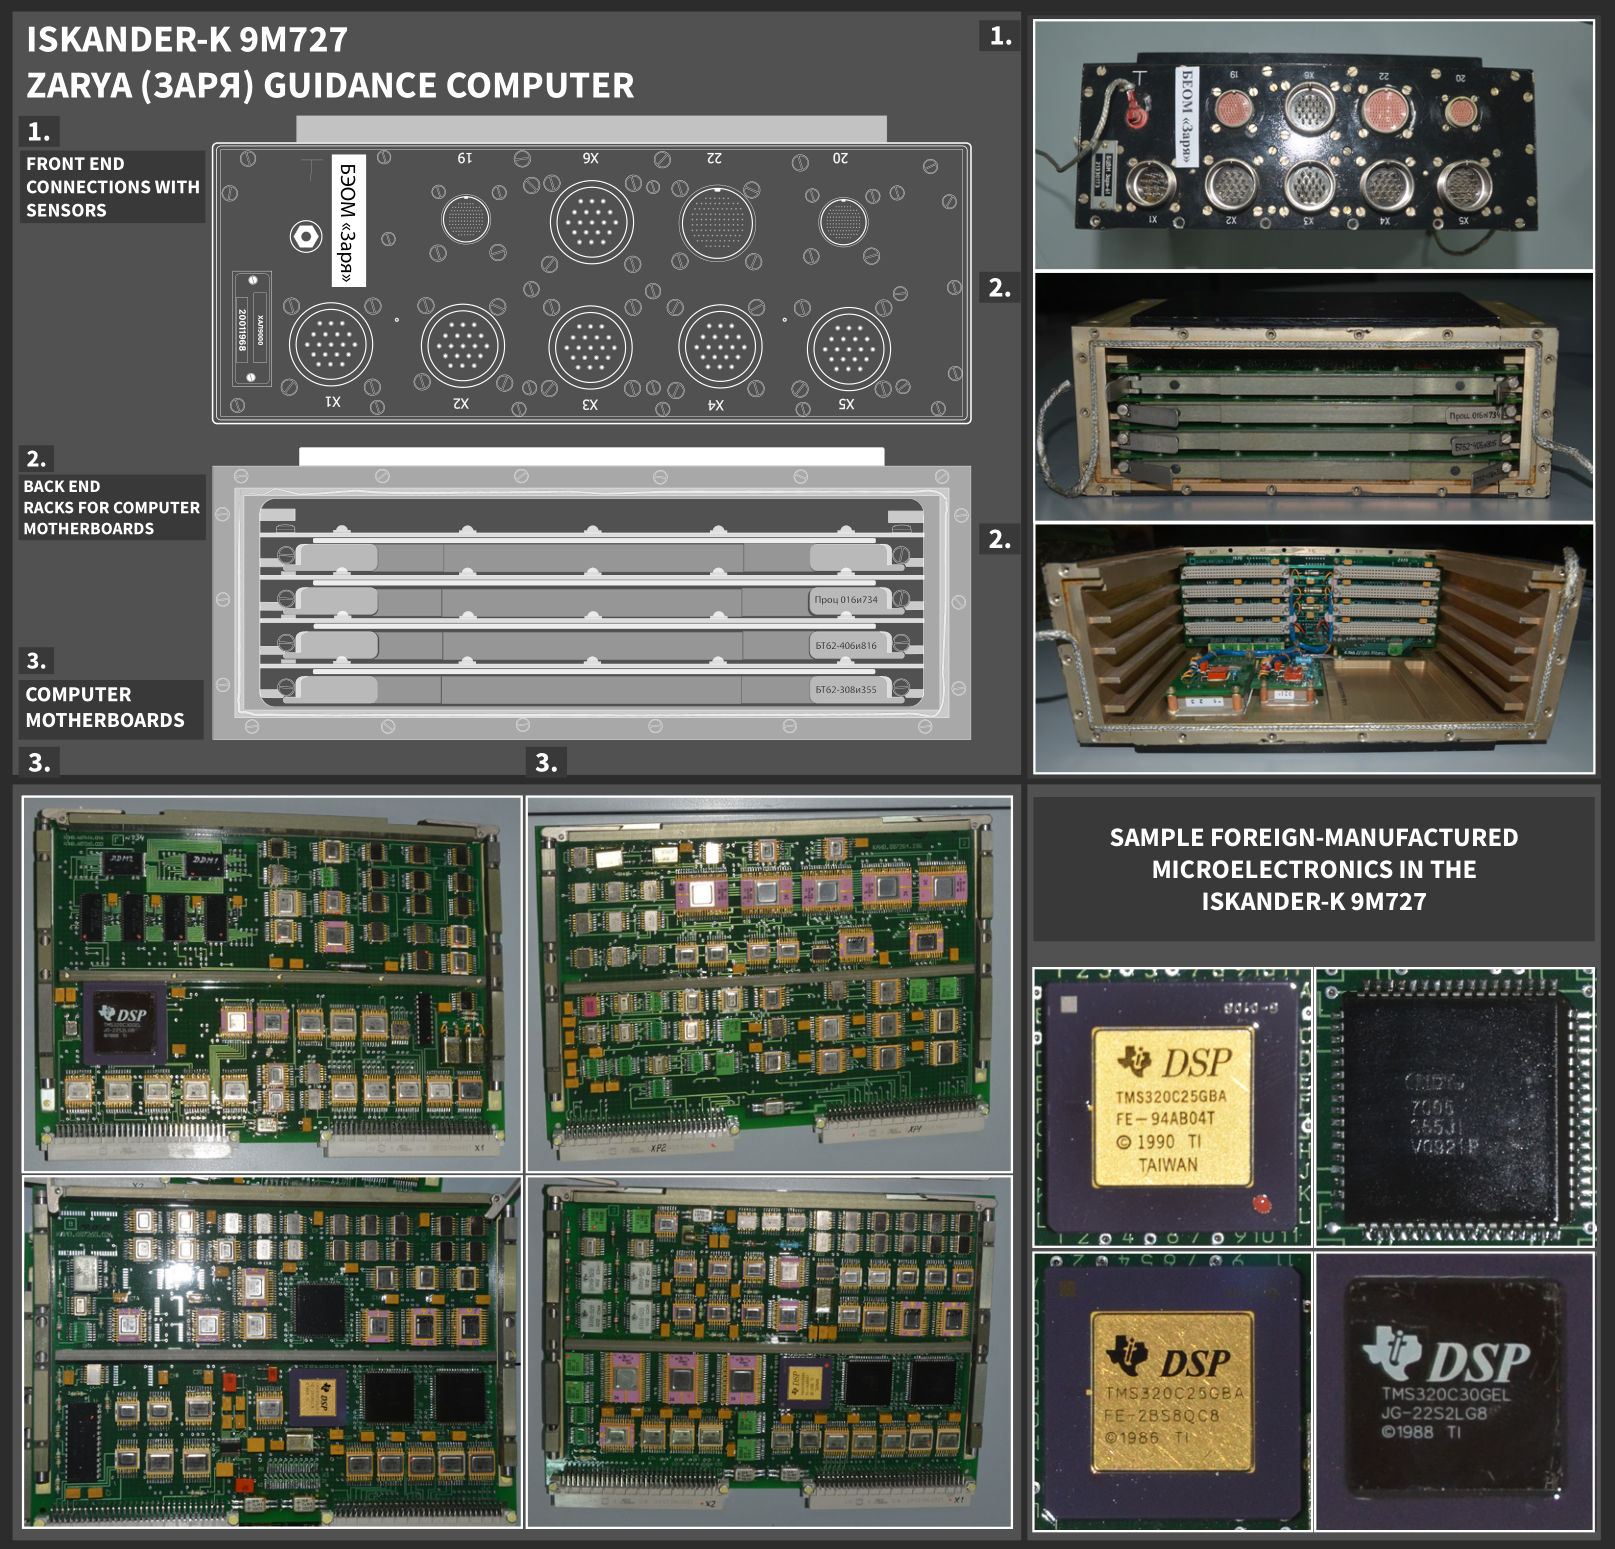1615x1549 pixels.
Task: Click the X1 connector in the front-end diagram
Action: coord(330,345)
